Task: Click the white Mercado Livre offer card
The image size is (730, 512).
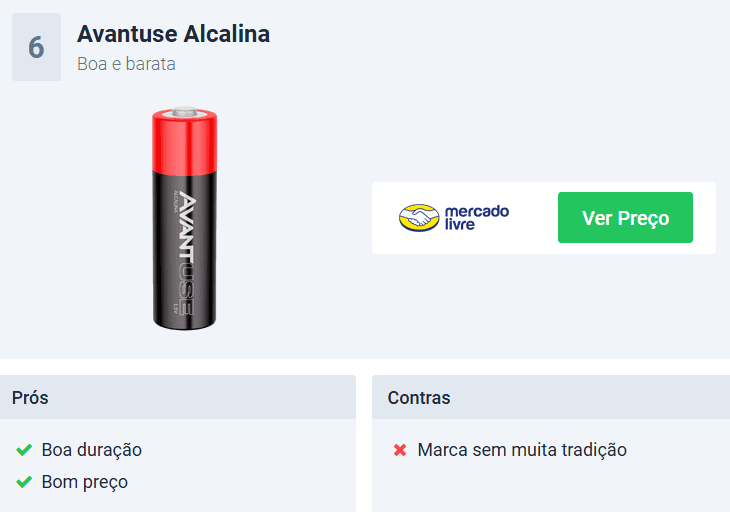Action: (544, 218)
